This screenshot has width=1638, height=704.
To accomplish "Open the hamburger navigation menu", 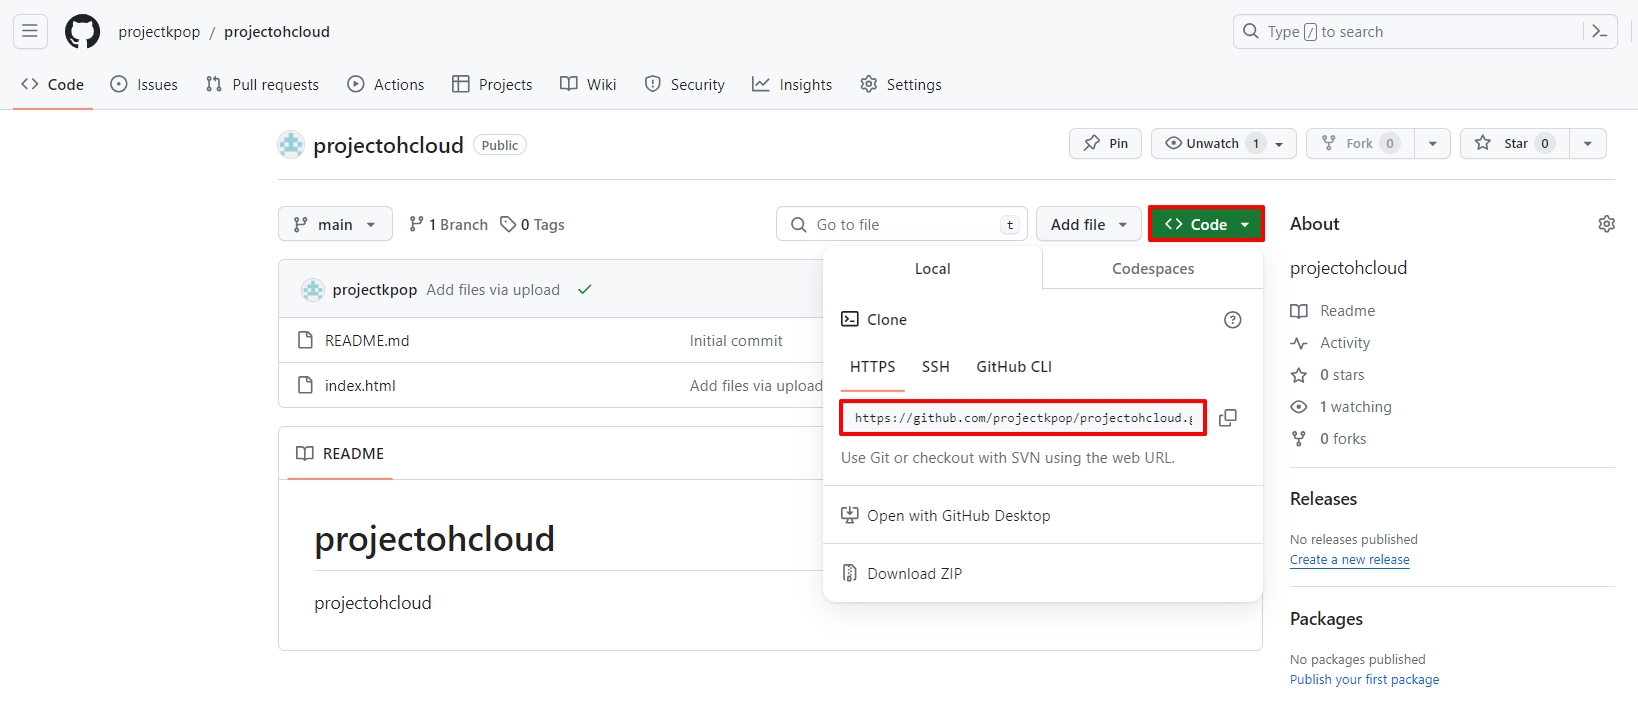I will tap(30, 31).
